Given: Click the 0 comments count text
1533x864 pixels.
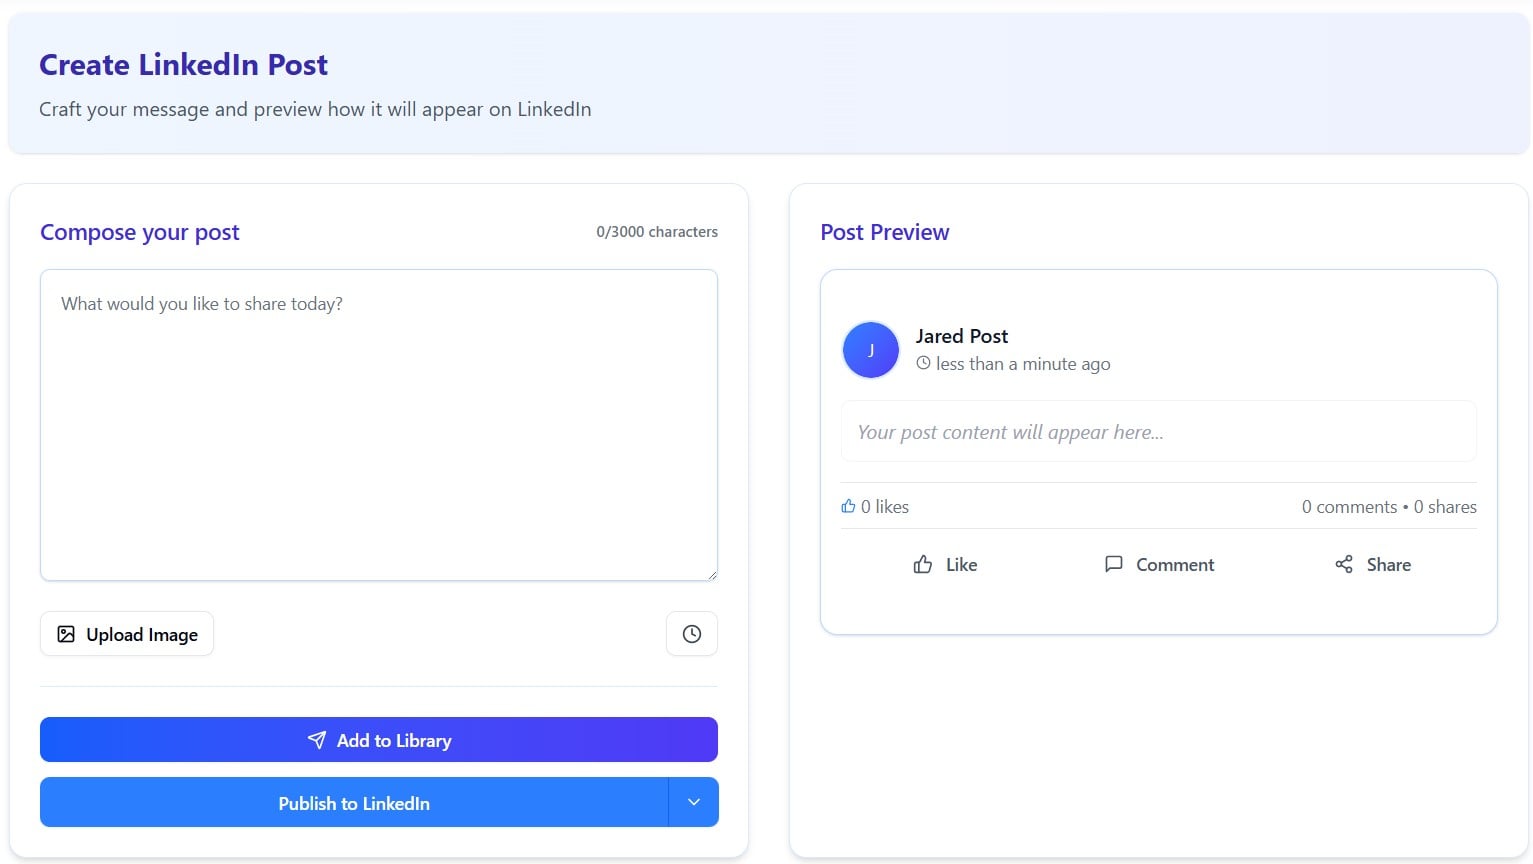Looking at the screenshot, I should (x=1349, y=507).
